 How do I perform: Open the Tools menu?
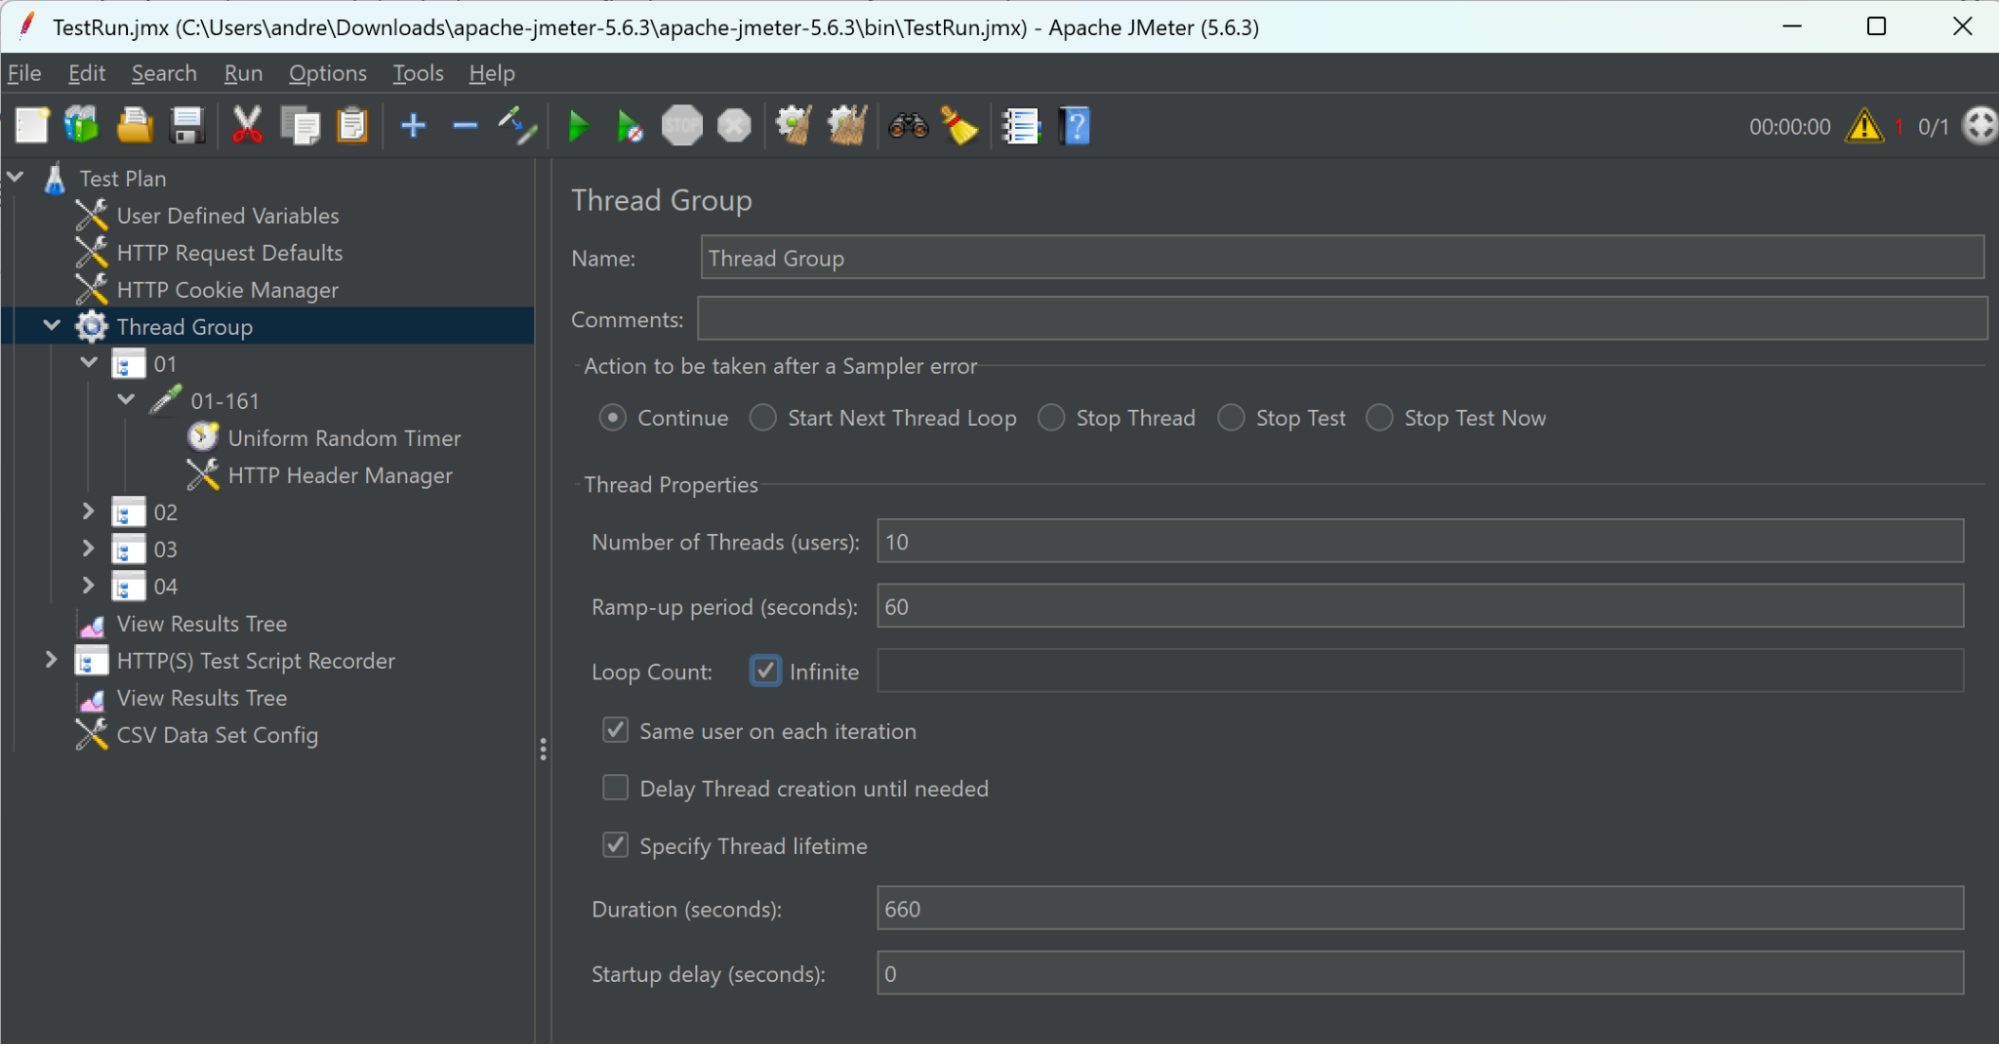[418, 73]
